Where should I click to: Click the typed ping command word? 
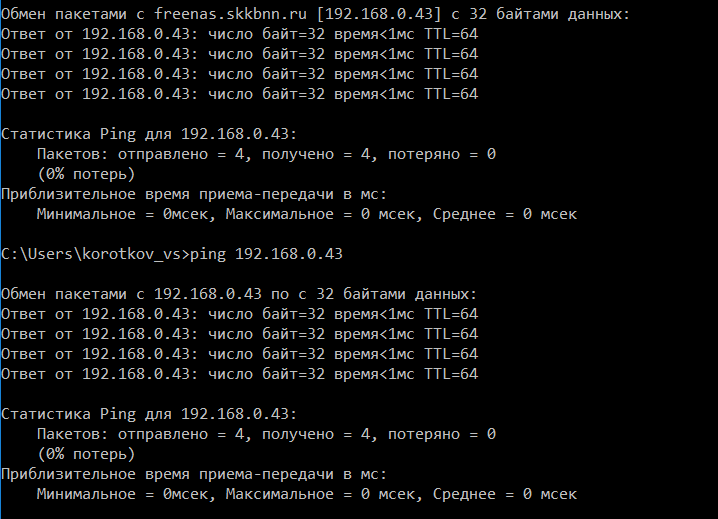tap(208, 254)
